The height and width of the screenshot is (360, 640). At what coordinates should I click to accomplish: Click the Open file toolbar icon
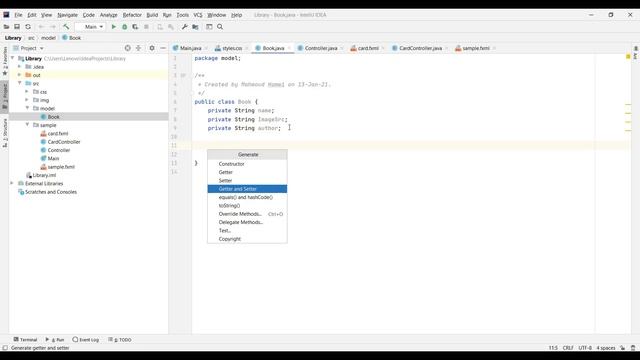click(x=6, y=27)
